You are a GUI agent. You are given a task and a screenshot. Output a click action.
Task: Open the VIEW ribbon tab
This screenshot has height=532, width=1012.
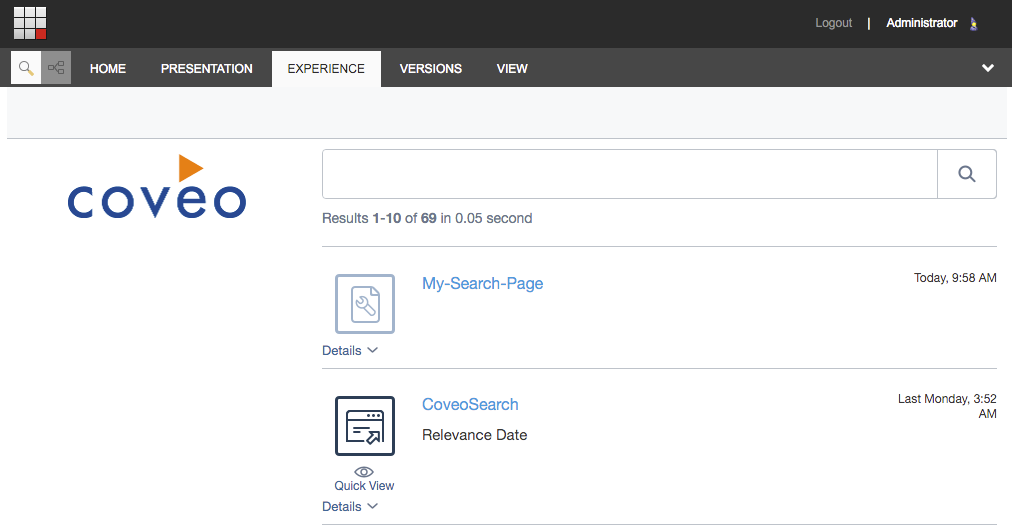coord(512,68)
